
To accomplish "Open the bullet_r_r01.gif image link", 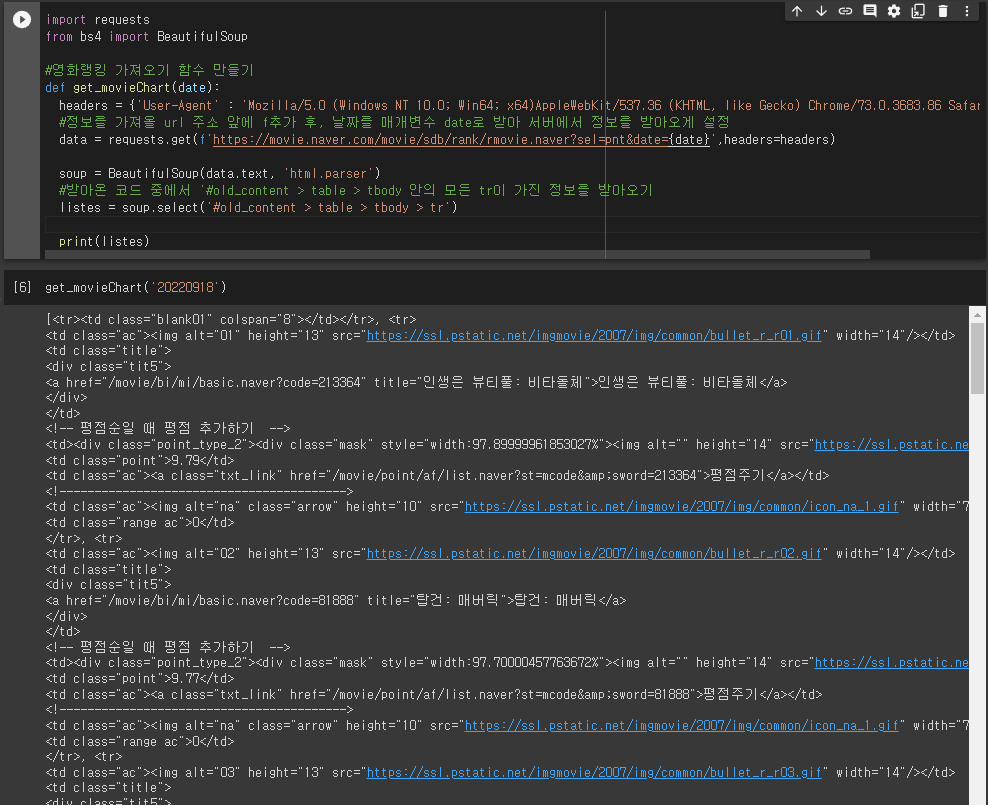I will point(594,336).
